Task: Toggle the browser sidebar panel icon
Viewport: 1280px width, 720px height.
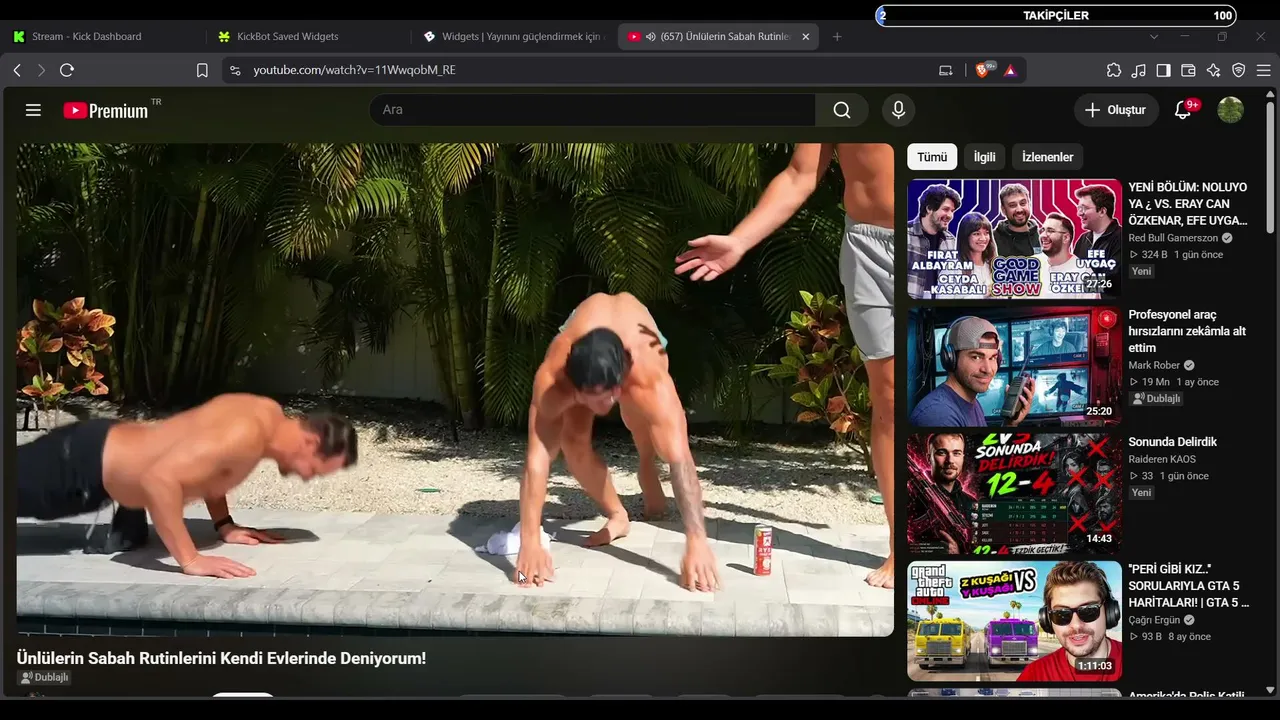Action: coord(1164,70)
